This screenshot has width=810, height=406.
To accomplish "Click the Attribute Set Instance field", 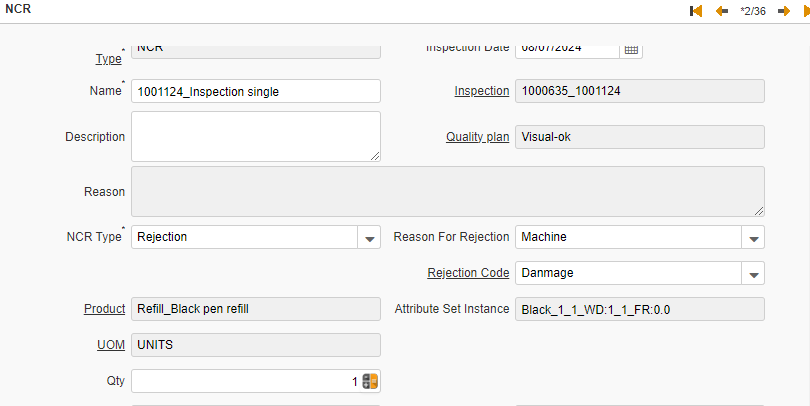I will coord(640,309).
